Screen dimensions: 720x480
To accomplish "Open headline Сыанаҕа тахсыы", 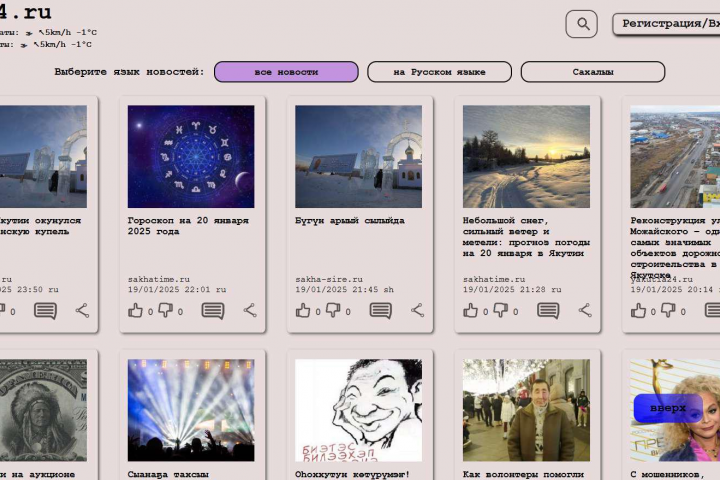I will pos(168,474).
